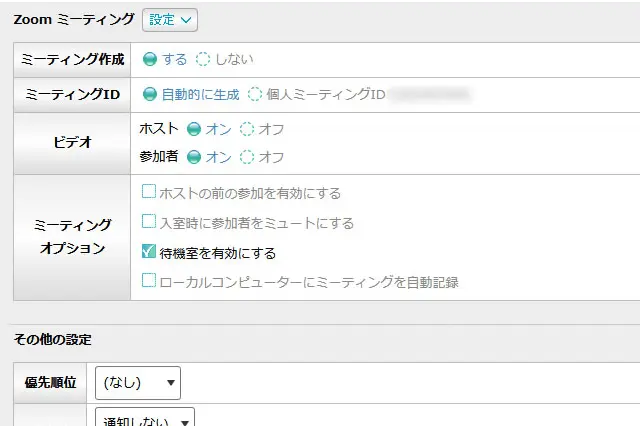Viewport: 640px width, 426px height.
Task: Choose 個人ミーティングID option
Action: (255, 95)
